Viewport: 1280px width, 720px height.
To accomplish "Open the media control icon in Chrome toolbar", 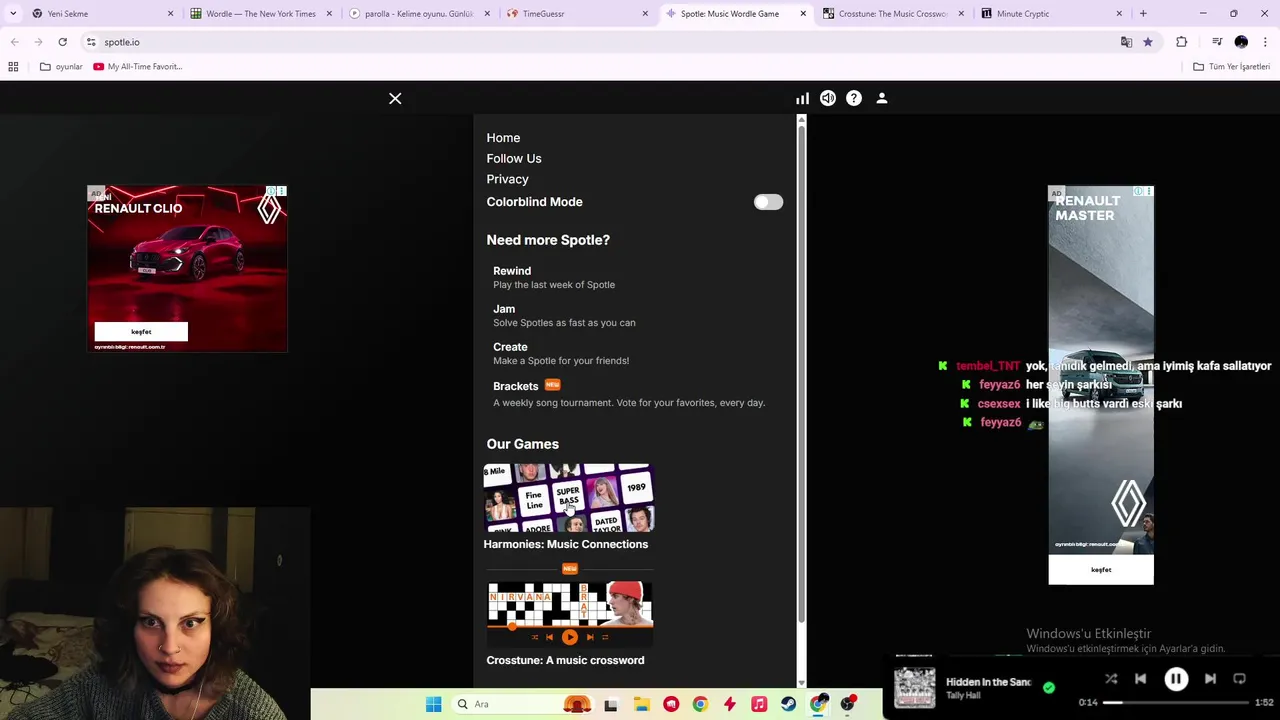I will pos(1217,42).
